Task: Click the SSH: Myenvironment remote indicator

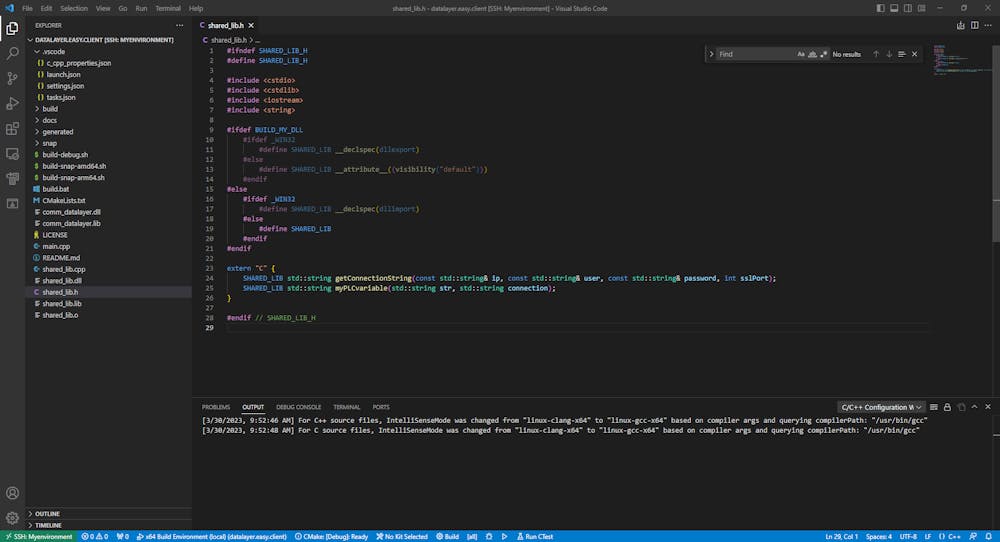Action: tap(37, 536)
